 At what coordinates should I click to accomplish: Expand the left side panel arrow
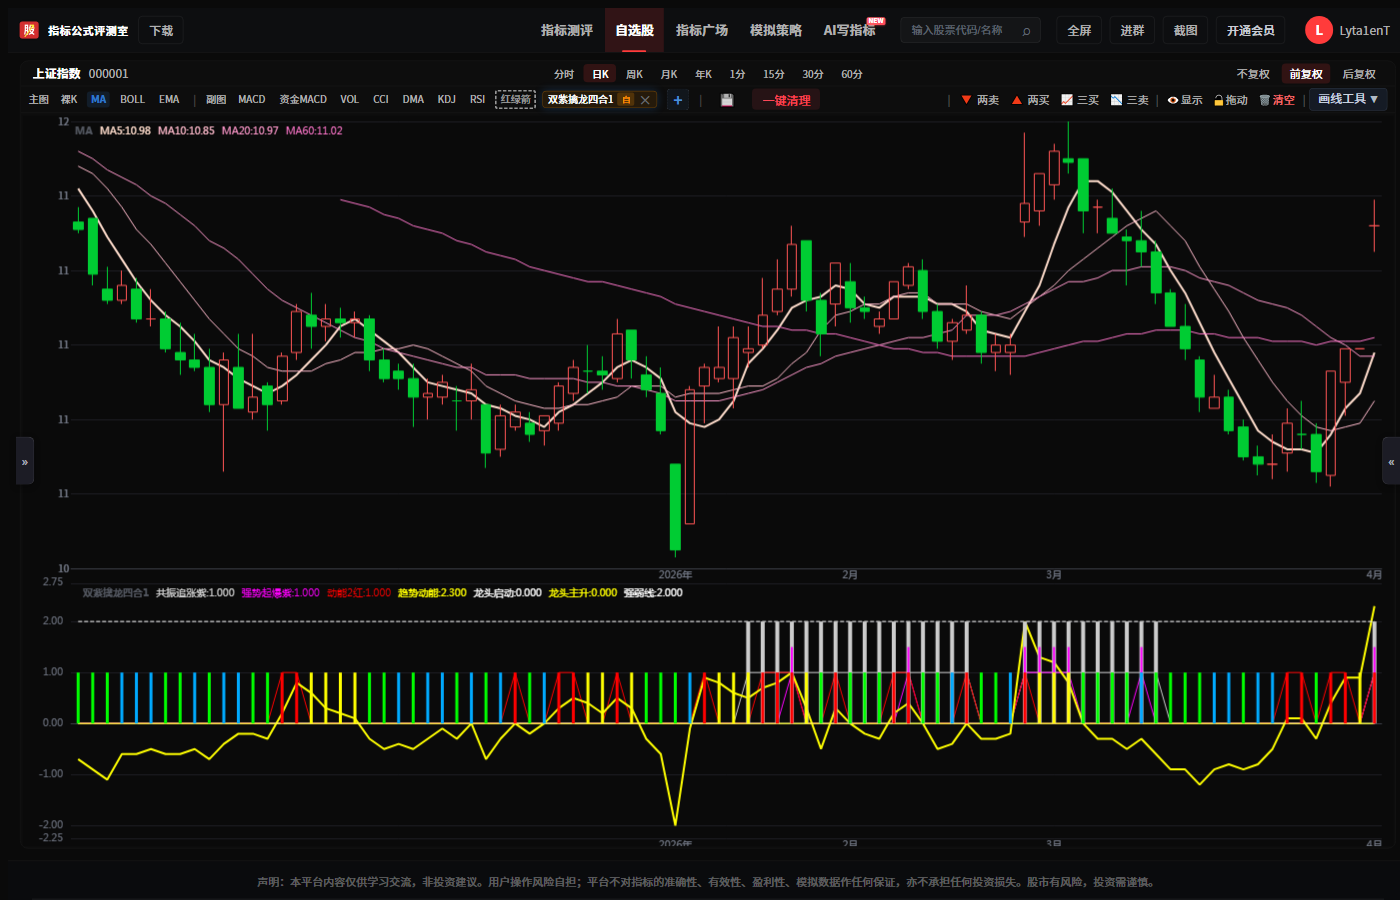coord(25,461)
